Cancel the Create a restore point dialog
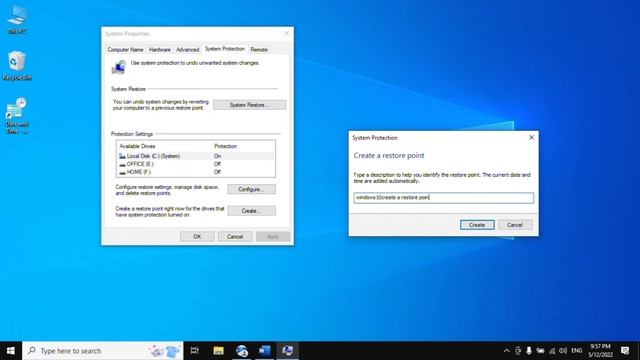 pos(515,225)
